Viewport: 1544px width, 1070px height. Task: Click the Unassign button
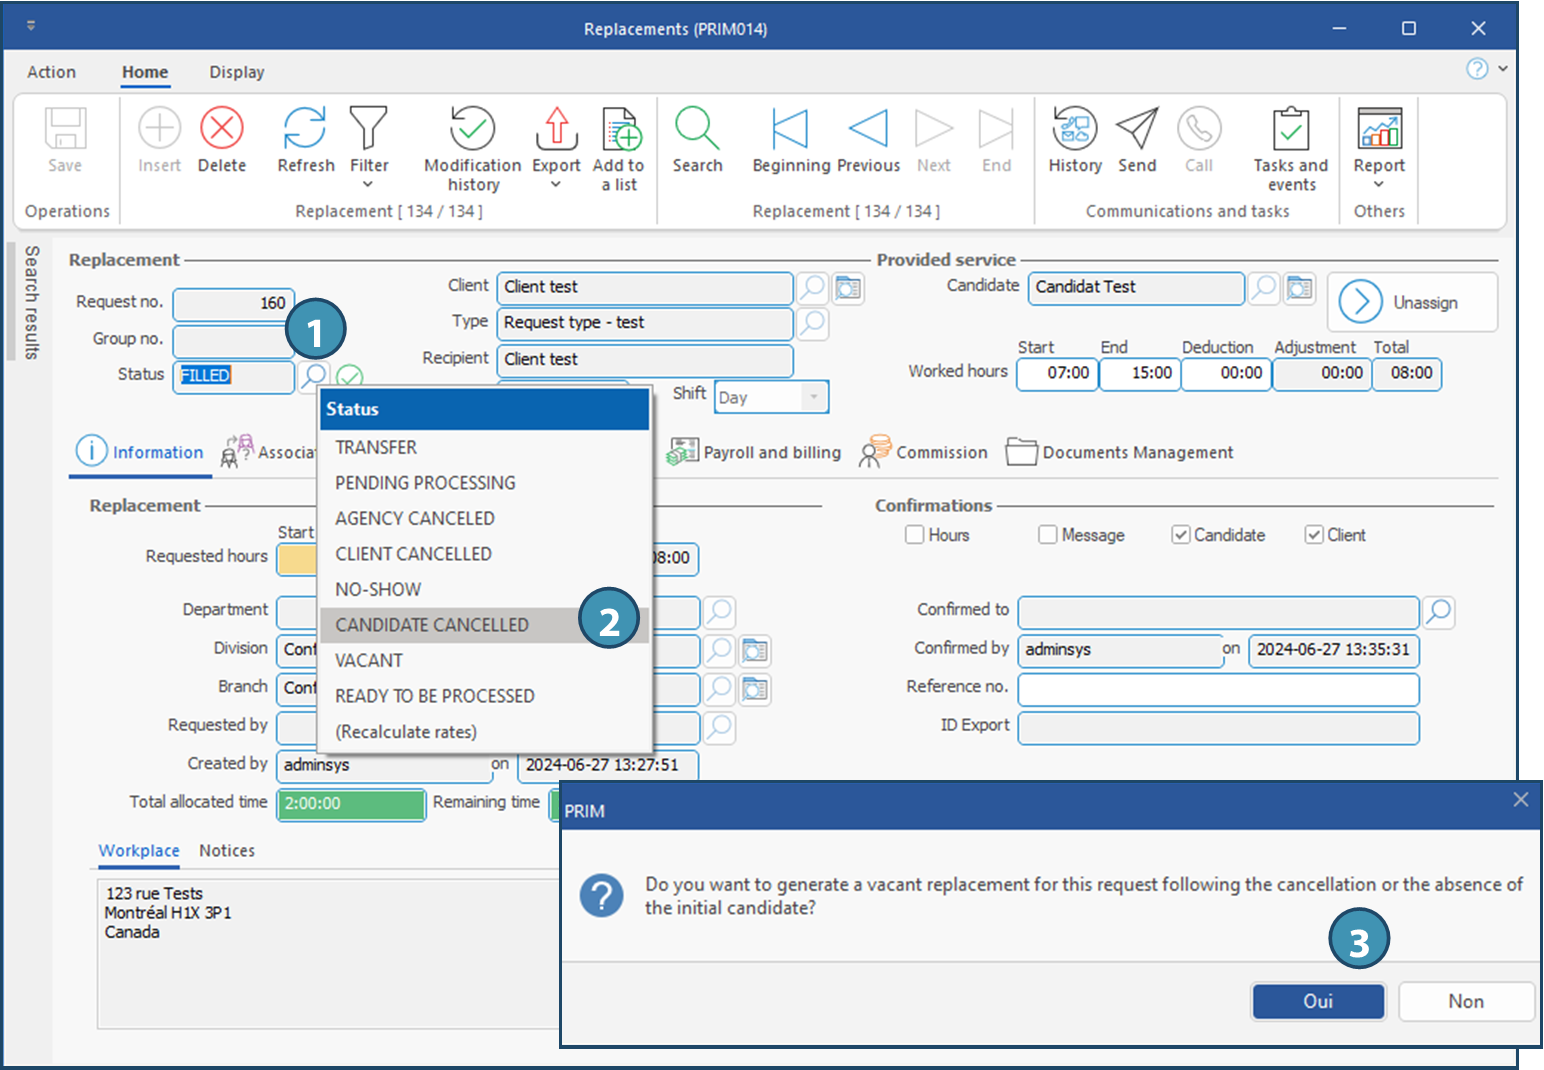pyautogui.click(x=1412, y=302)
